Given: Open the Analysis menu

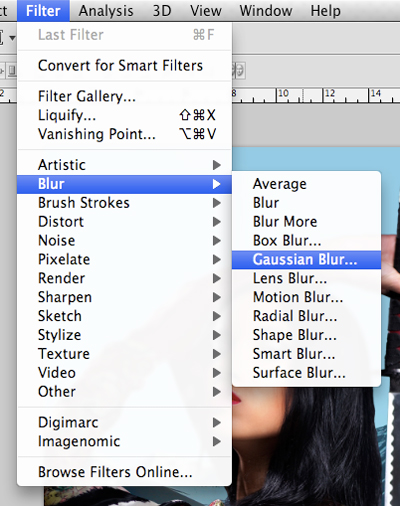Looking at the screenshot, I should click(106, 11).
